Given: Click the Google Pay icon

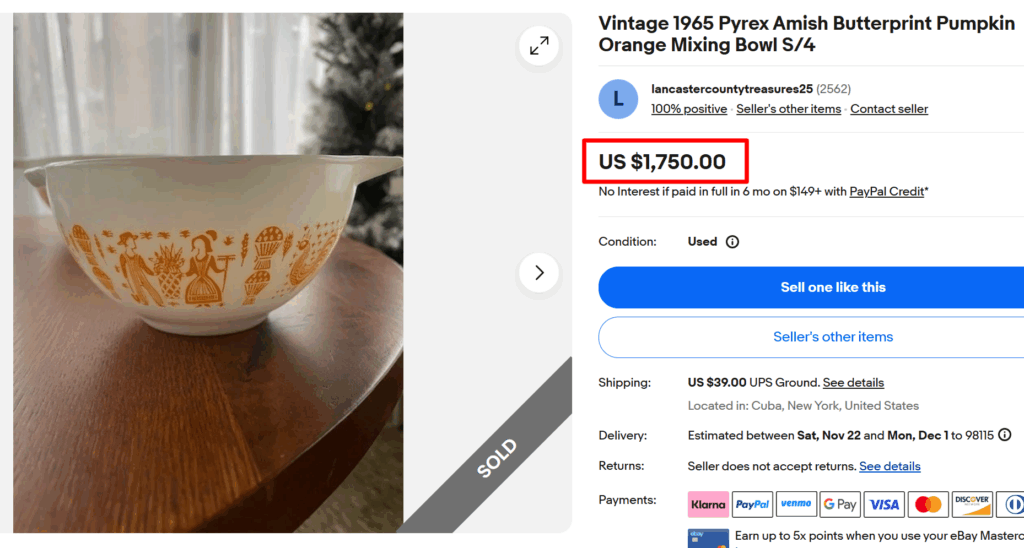Looking at the screenshot, I should [x=840, y=504].
